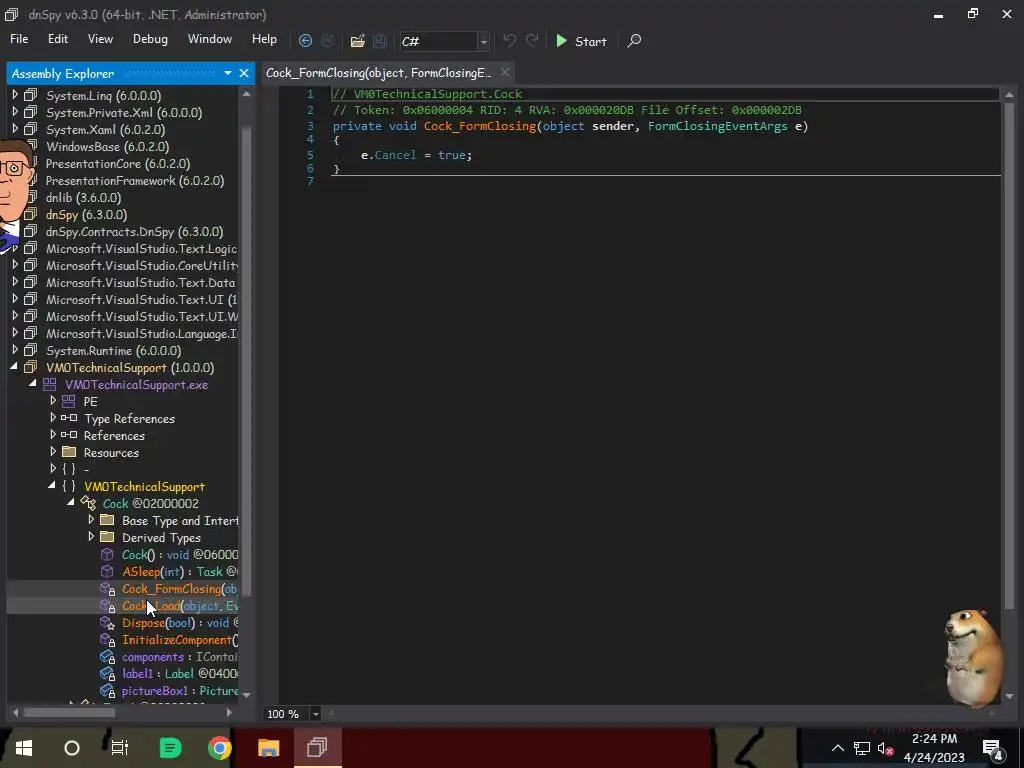Open the language C# combo box

[444, 41]
